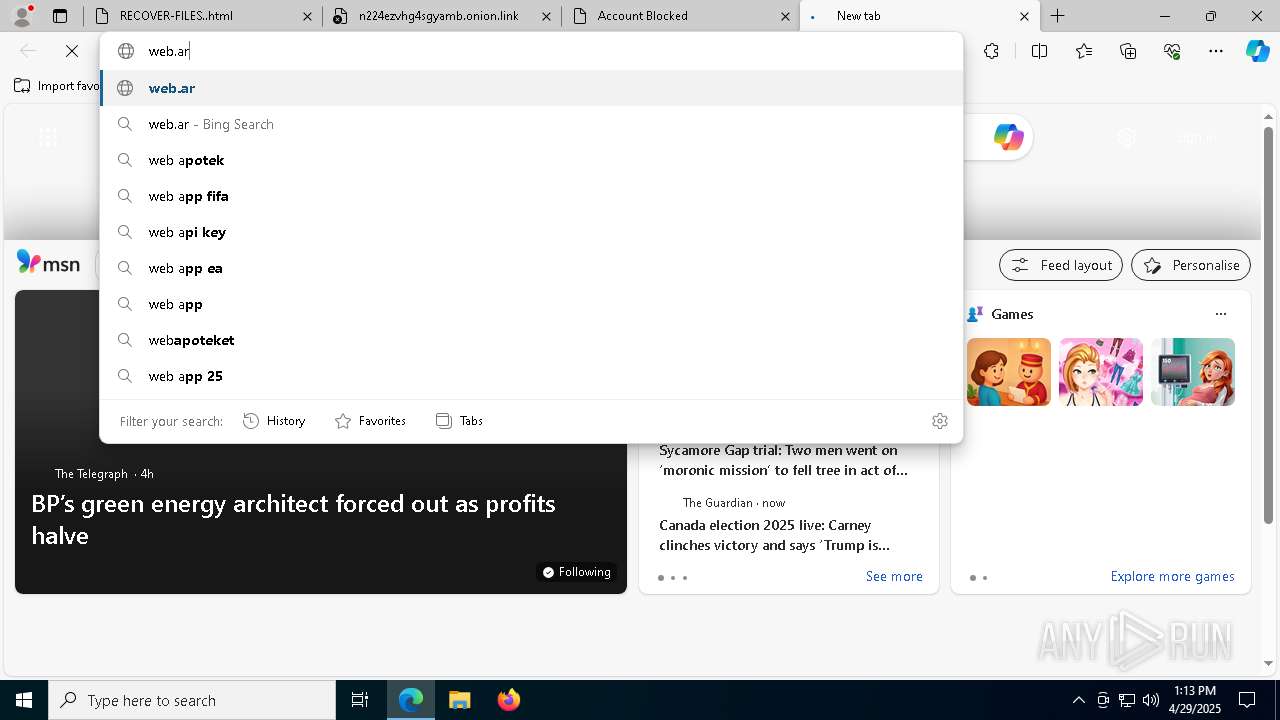Open the Favorites star icon in toolbar
The width and height of the screenshot is (1280, 720).
point(1084,51)
